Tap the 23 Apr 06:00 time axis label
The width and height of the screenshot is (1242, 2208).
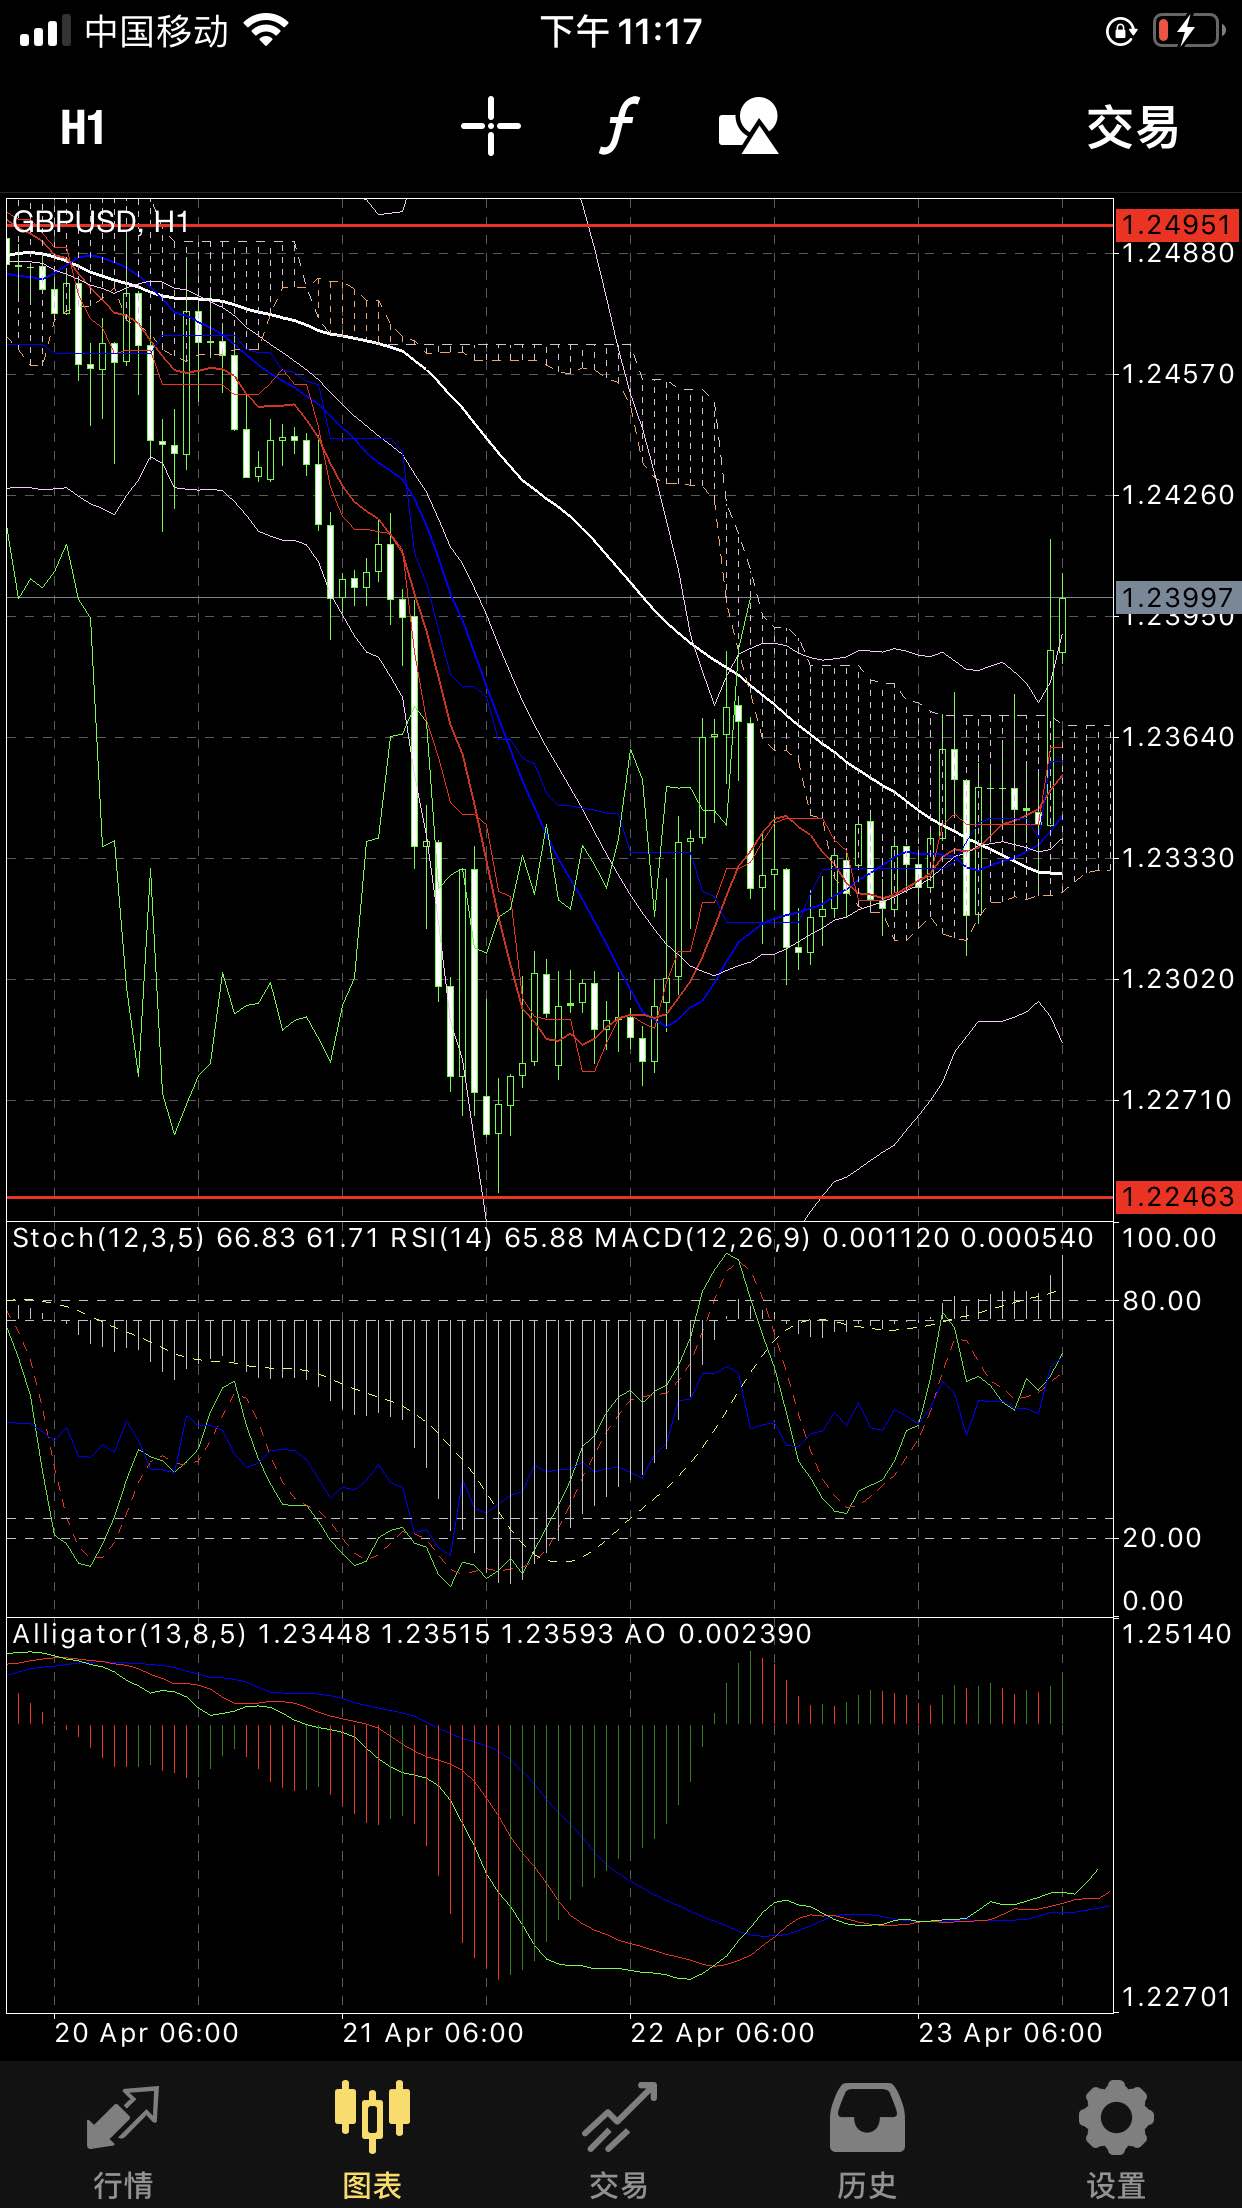[x=1011, y=2033]
